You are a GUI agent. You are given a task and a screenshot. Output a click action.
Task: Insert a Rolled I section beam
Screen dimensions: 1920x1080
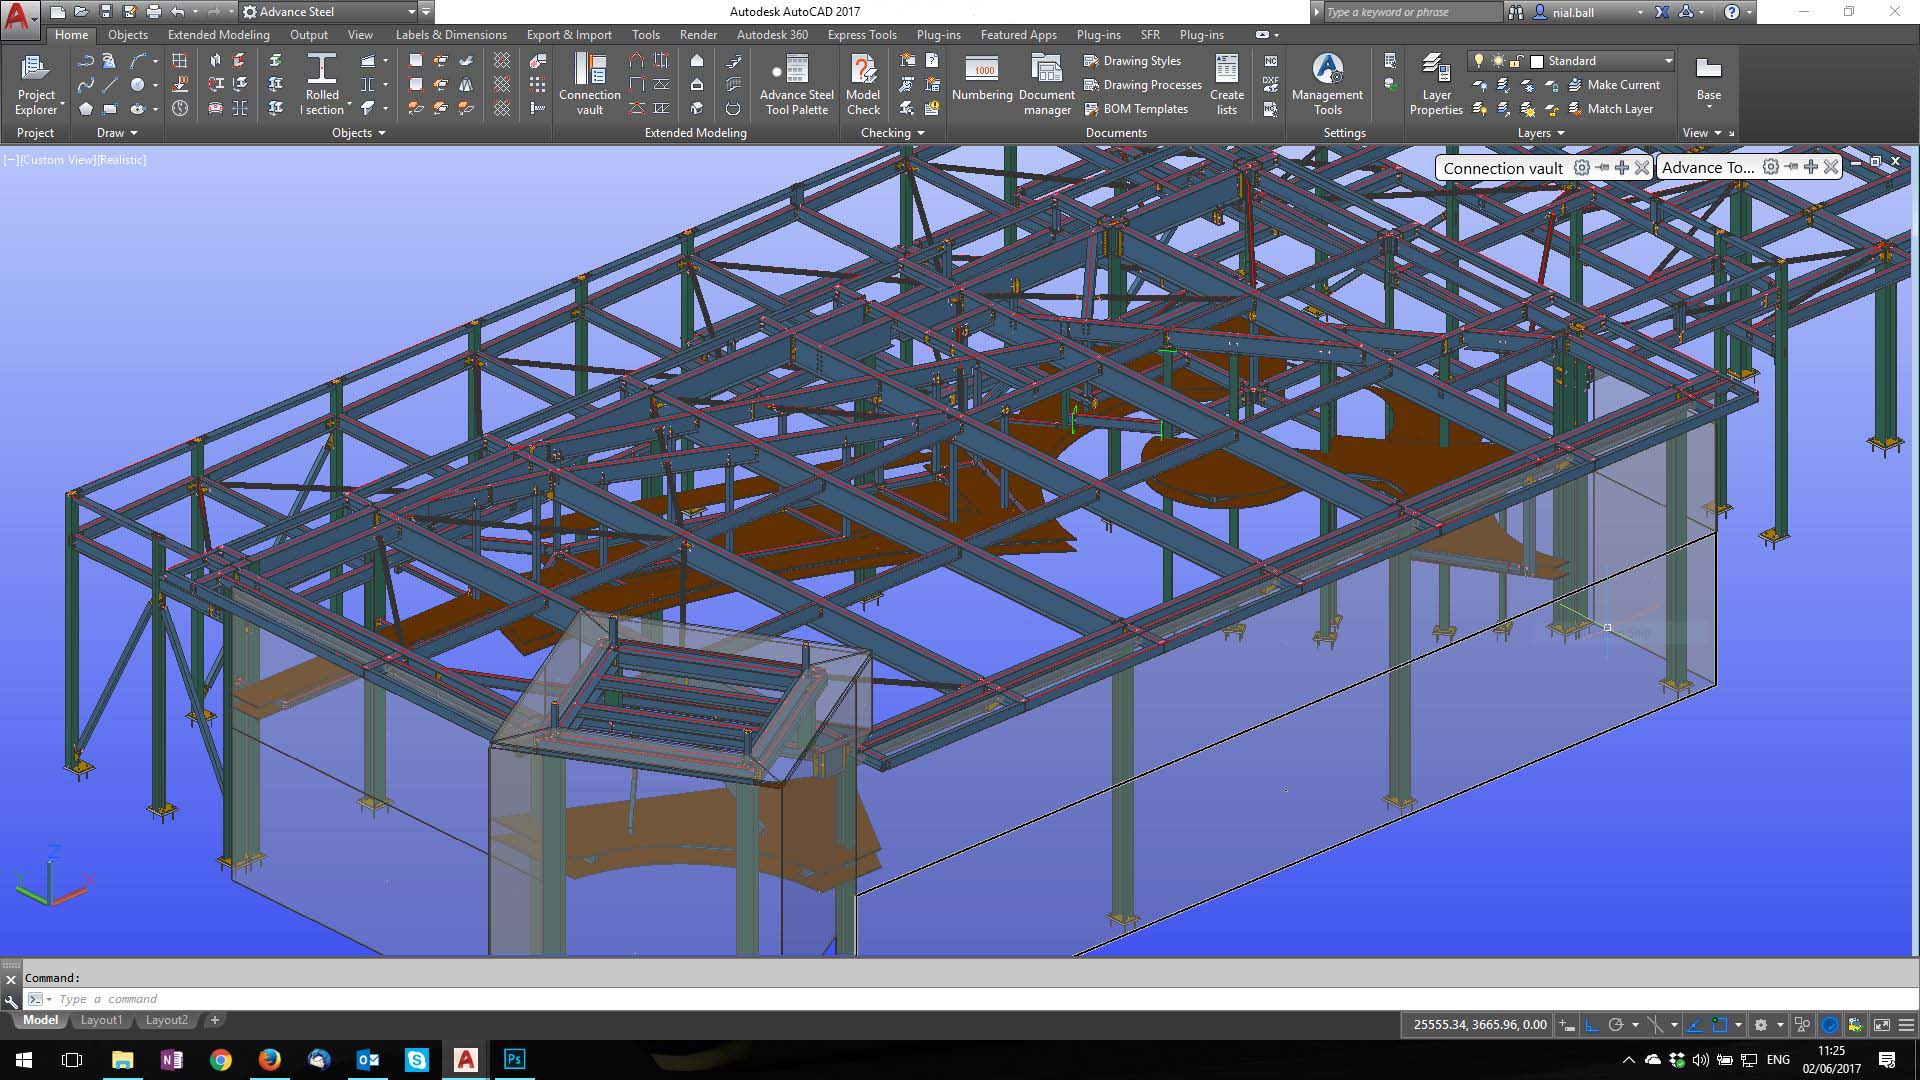click(x=322, y=86)
